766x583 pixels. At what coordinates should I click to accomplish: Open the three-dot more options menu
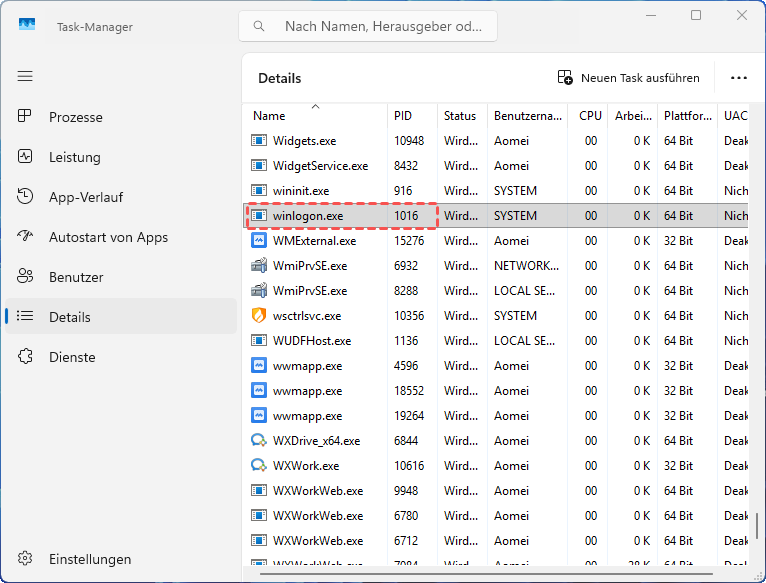pos(739,78)
